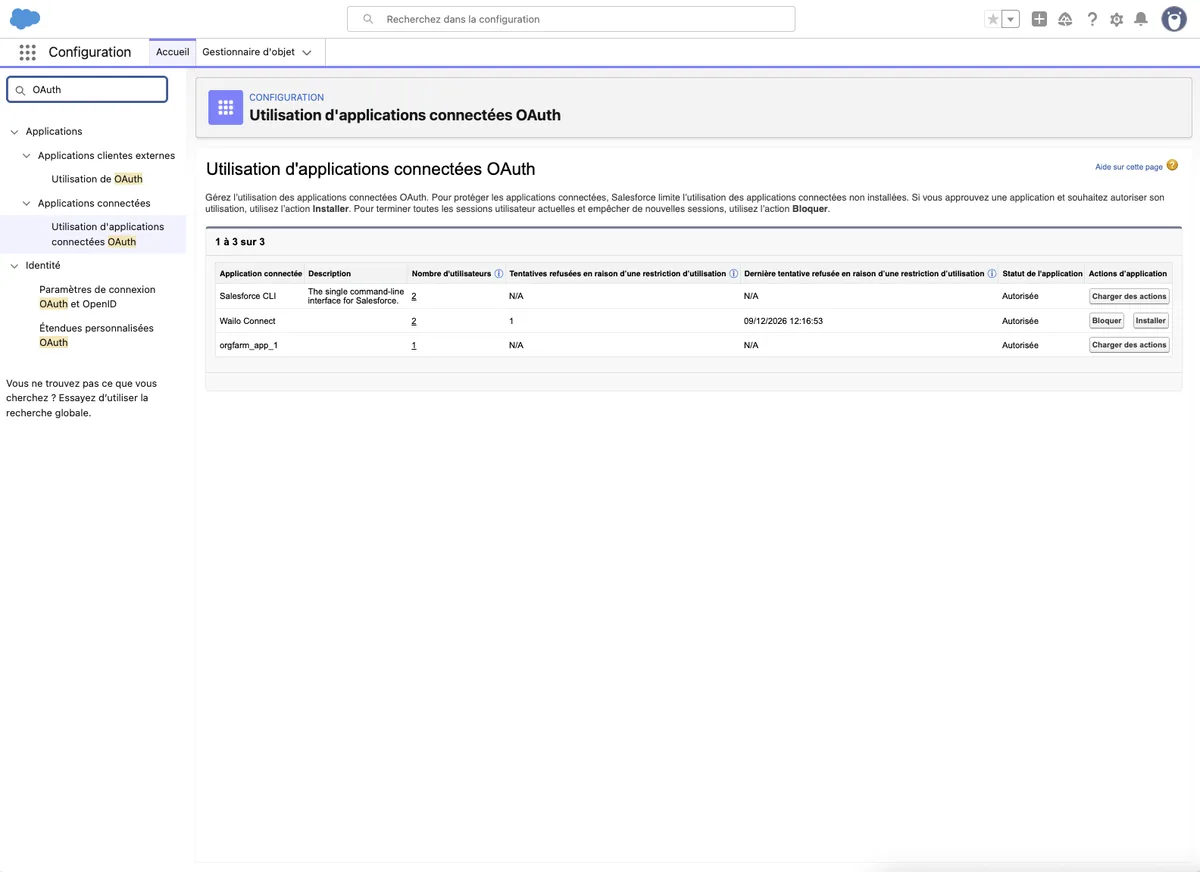Collapse Applications clientes externes node
This screenshot has width=1200, height=872.
tap(26, 156)
